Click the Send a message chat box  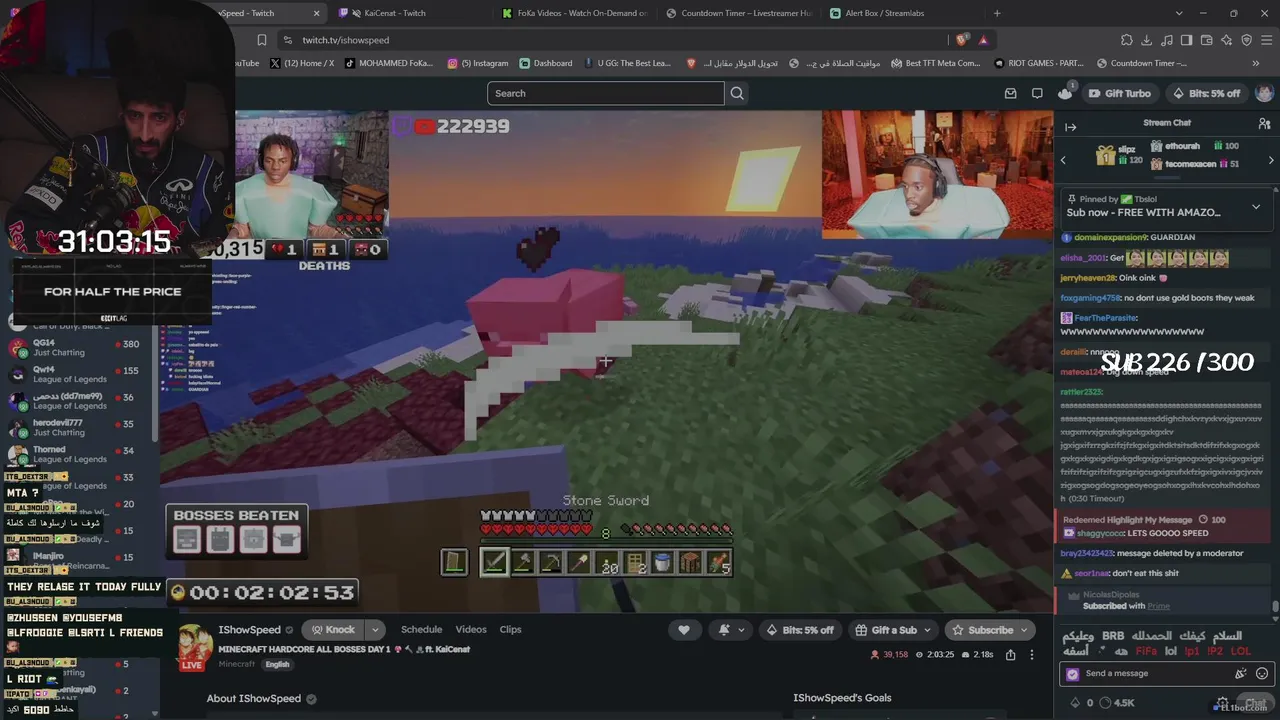pyautogui.click(x=1155, y=674)
